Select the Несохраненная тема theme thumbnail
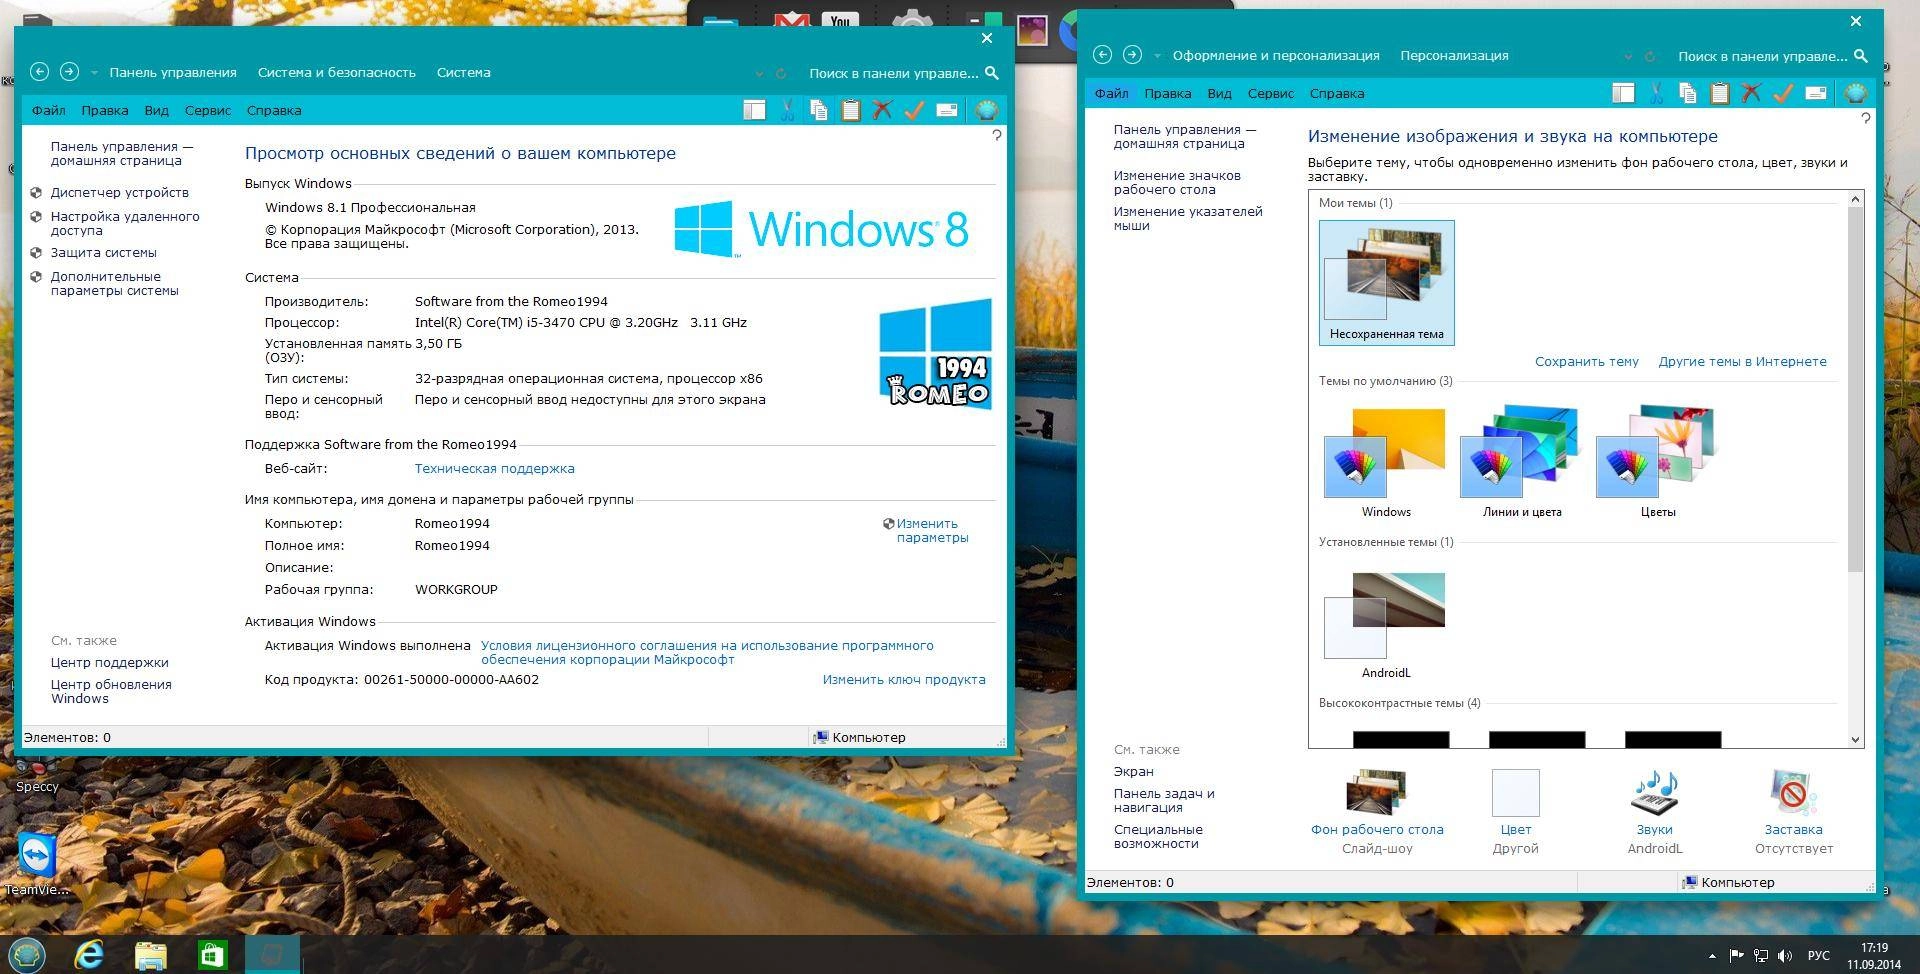The width and height of the screenshot is (1920, 974). click(1386, 283)
